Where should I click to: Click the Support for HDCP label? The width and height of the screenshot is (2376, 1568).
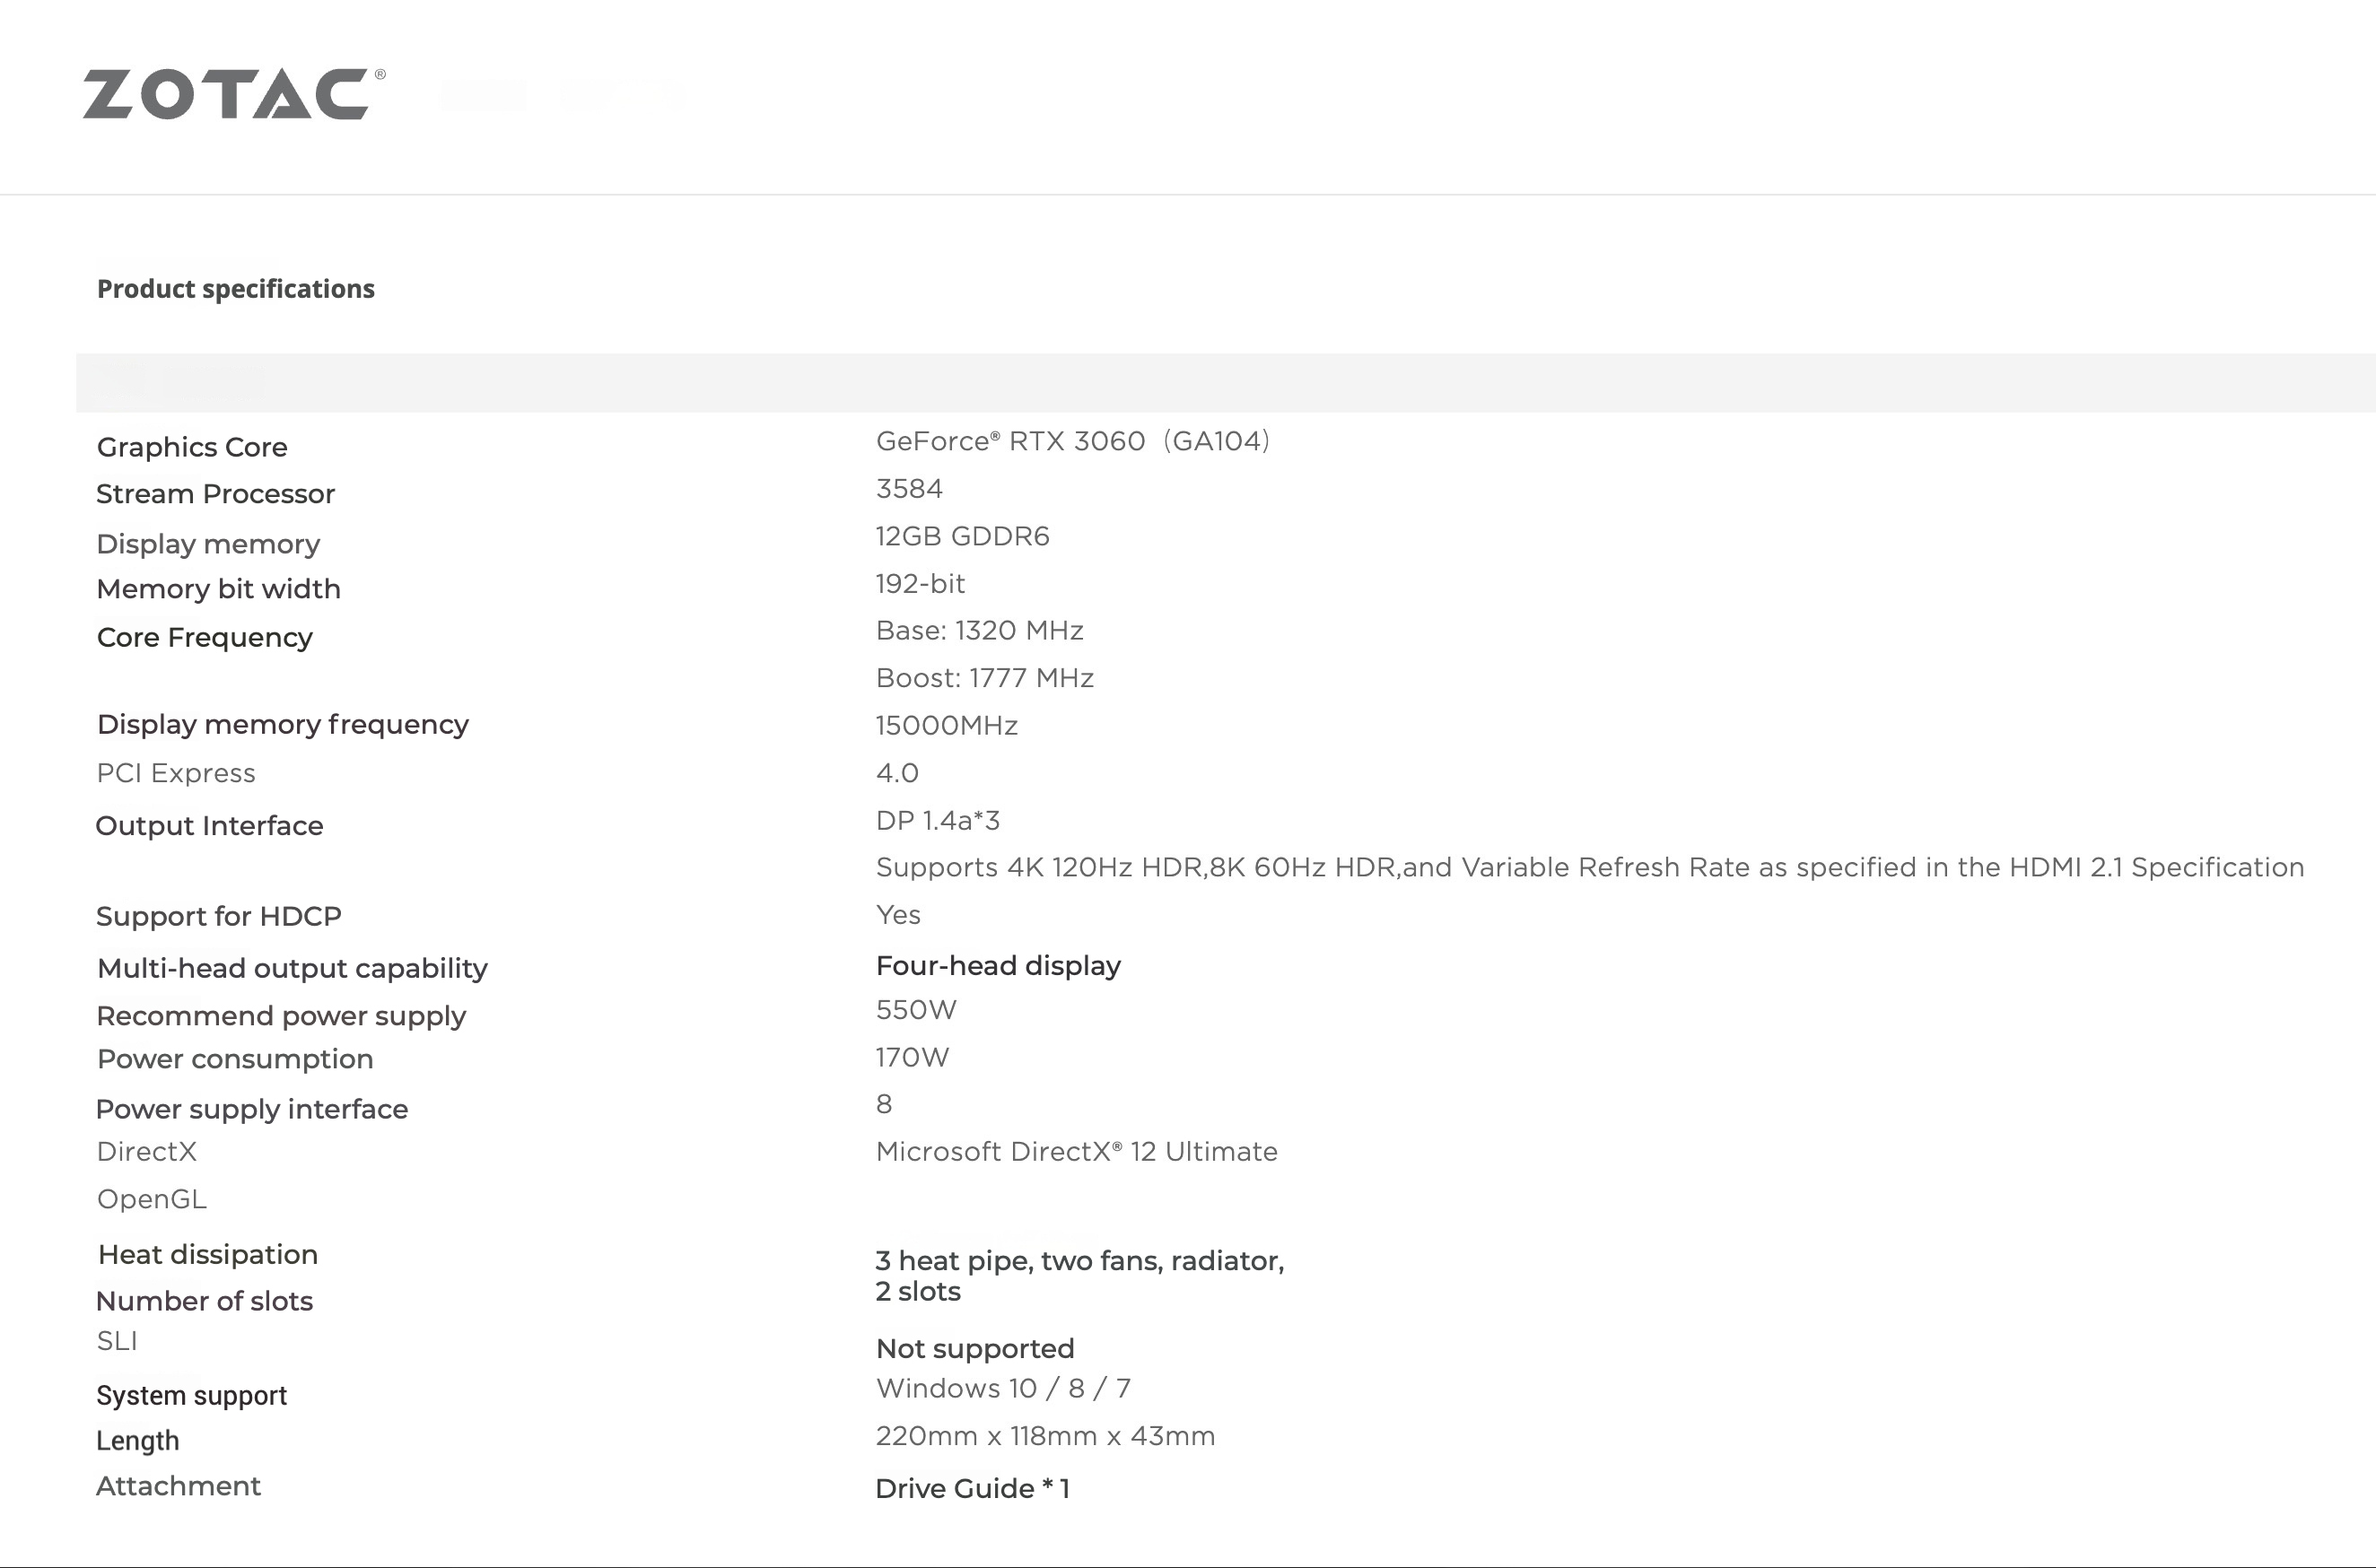219,917
